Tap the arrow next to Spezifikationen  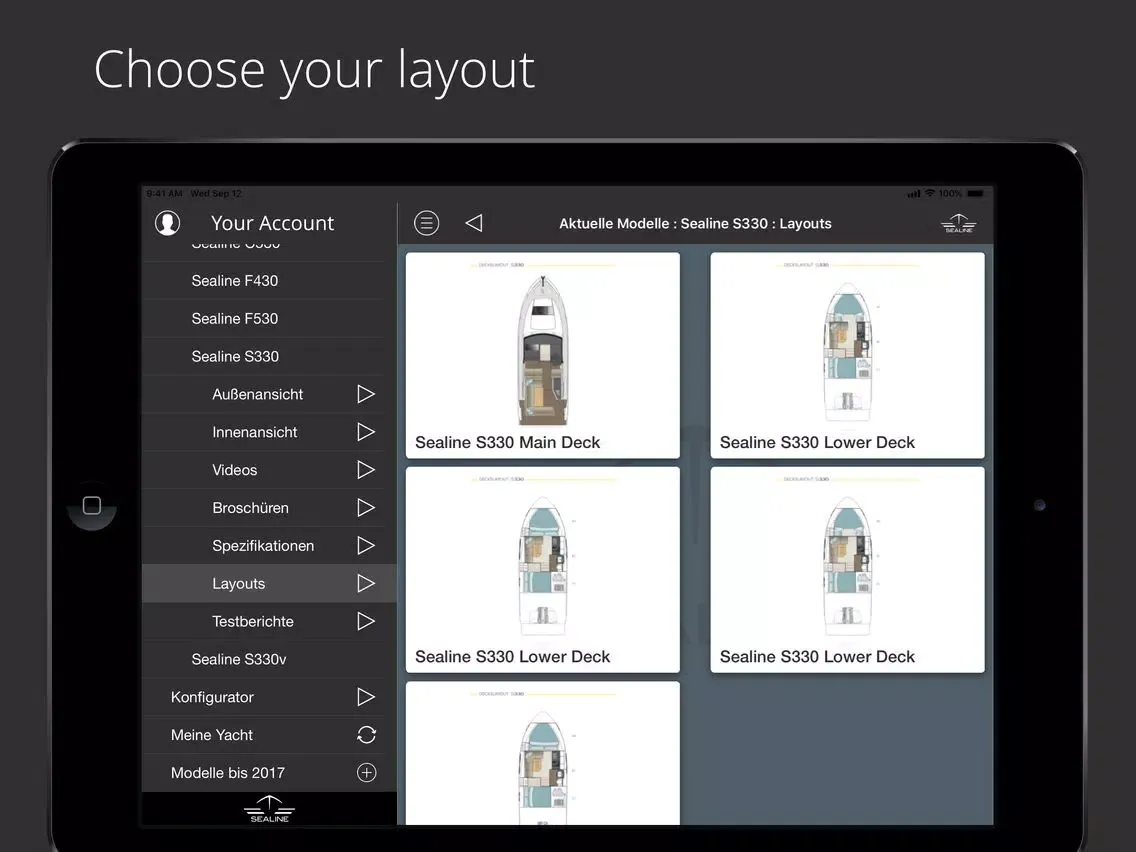tap(366, 546)
